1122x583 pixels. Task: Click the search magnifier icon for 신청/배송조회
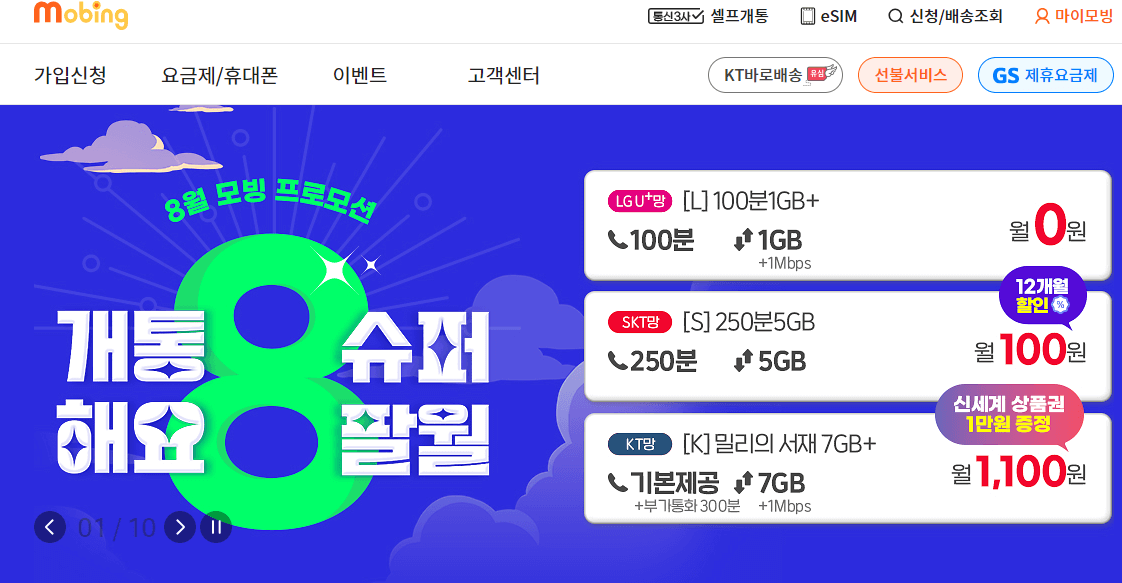(x=895, y=16)
